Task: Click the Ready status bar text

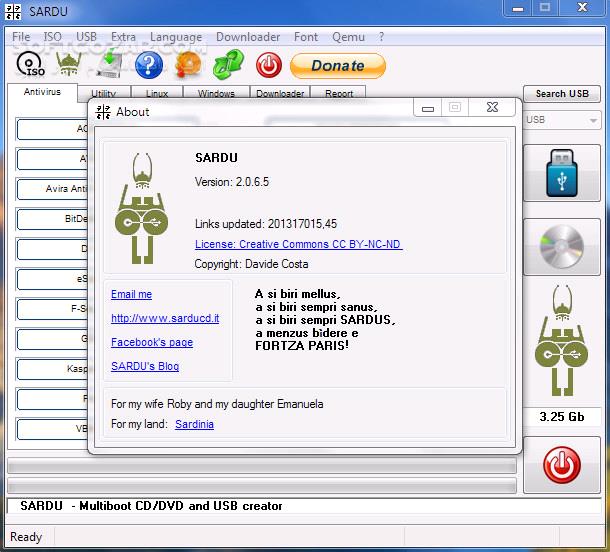Action: (x=26, y=537)
